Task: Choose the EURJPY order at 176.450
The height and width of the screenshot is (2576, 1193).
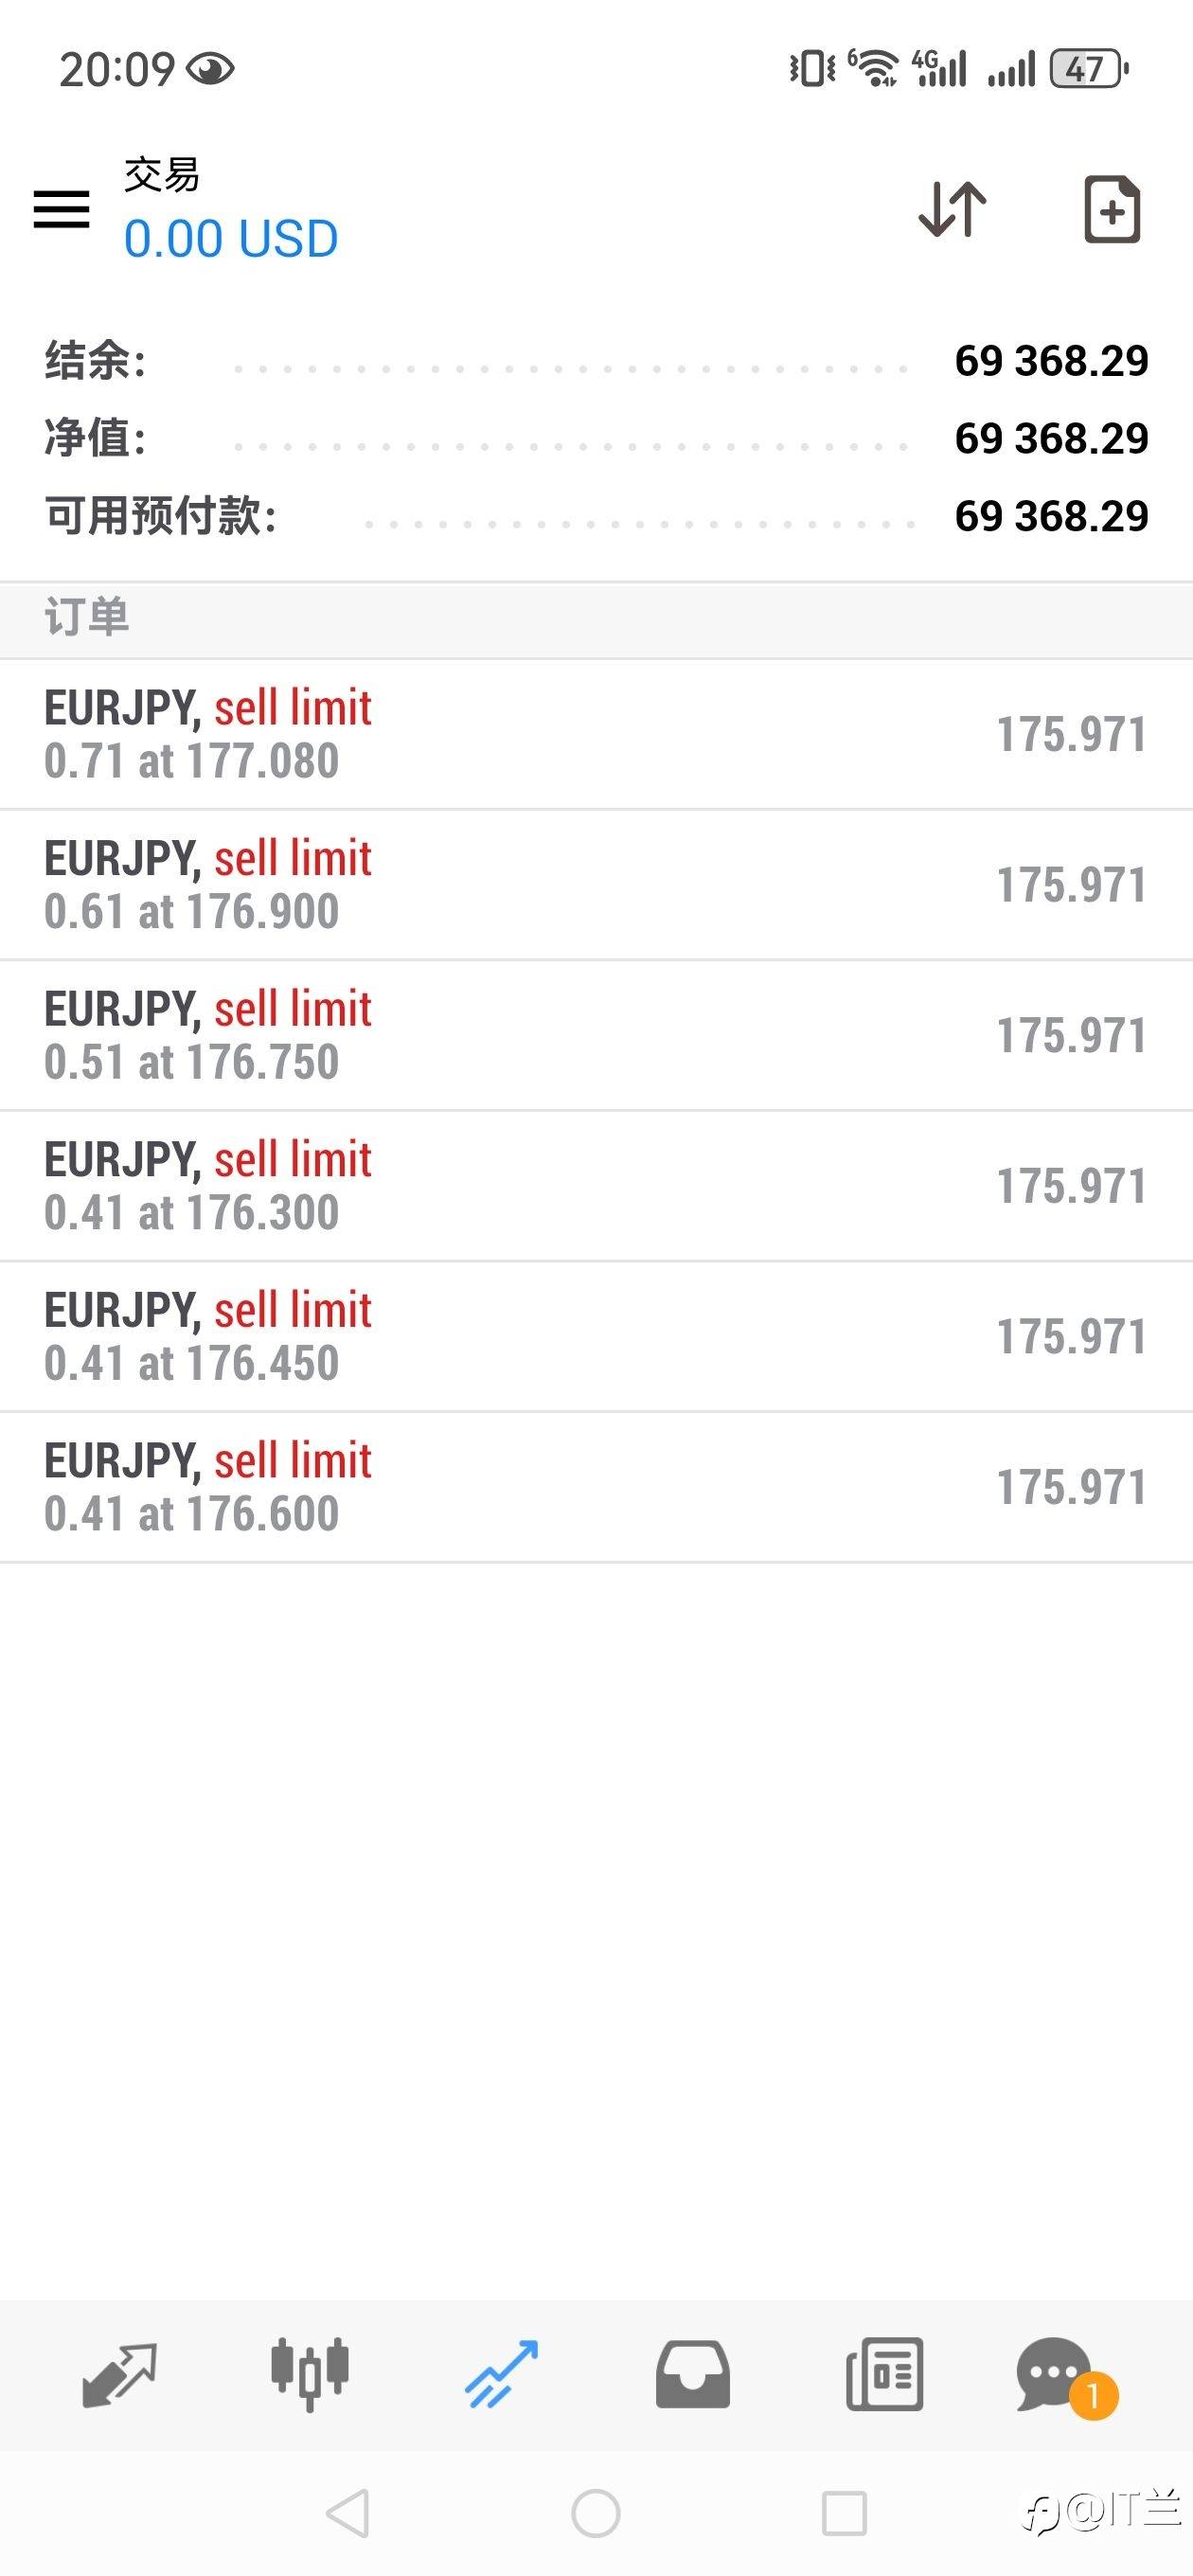Action: coord(596,1337)
